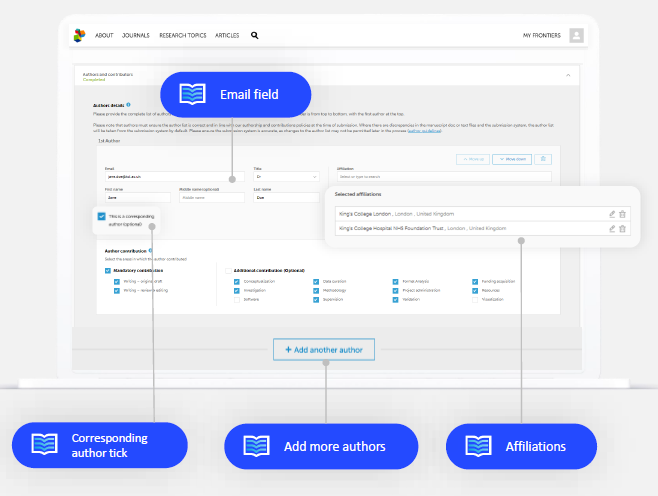Edit King's College London affiliation
This screenshot has height=496, width=658.
612,213
